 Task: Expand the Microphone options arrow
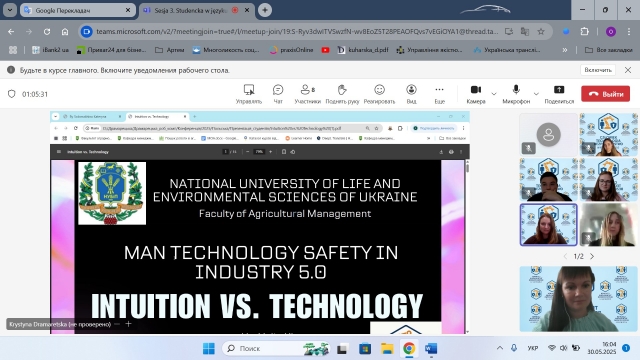point(536,94)
